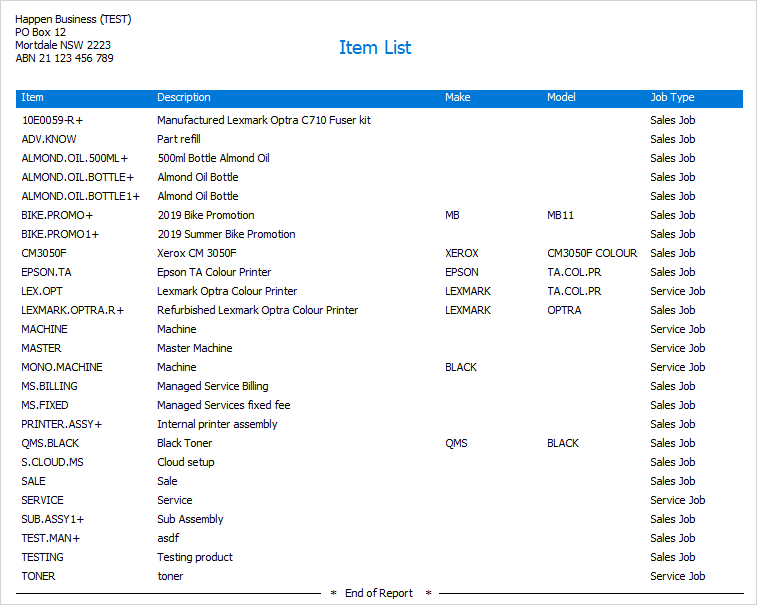Screen dimensions: 757x605
Task: Select item code ADV.KNOW
Action: [49, 140]
